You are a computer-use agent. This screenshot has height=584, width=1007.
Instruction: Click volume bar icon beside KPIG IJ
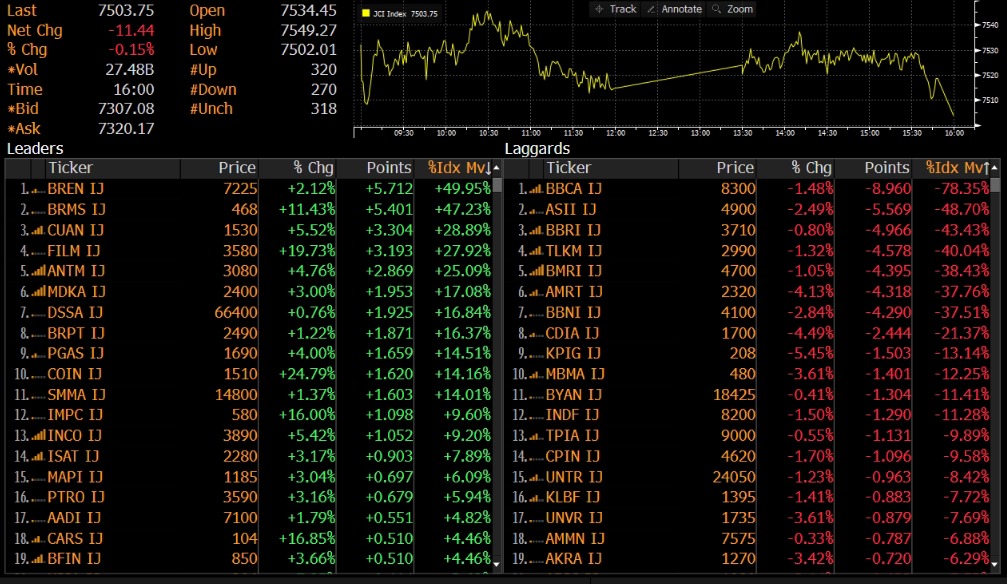point(536,354)
